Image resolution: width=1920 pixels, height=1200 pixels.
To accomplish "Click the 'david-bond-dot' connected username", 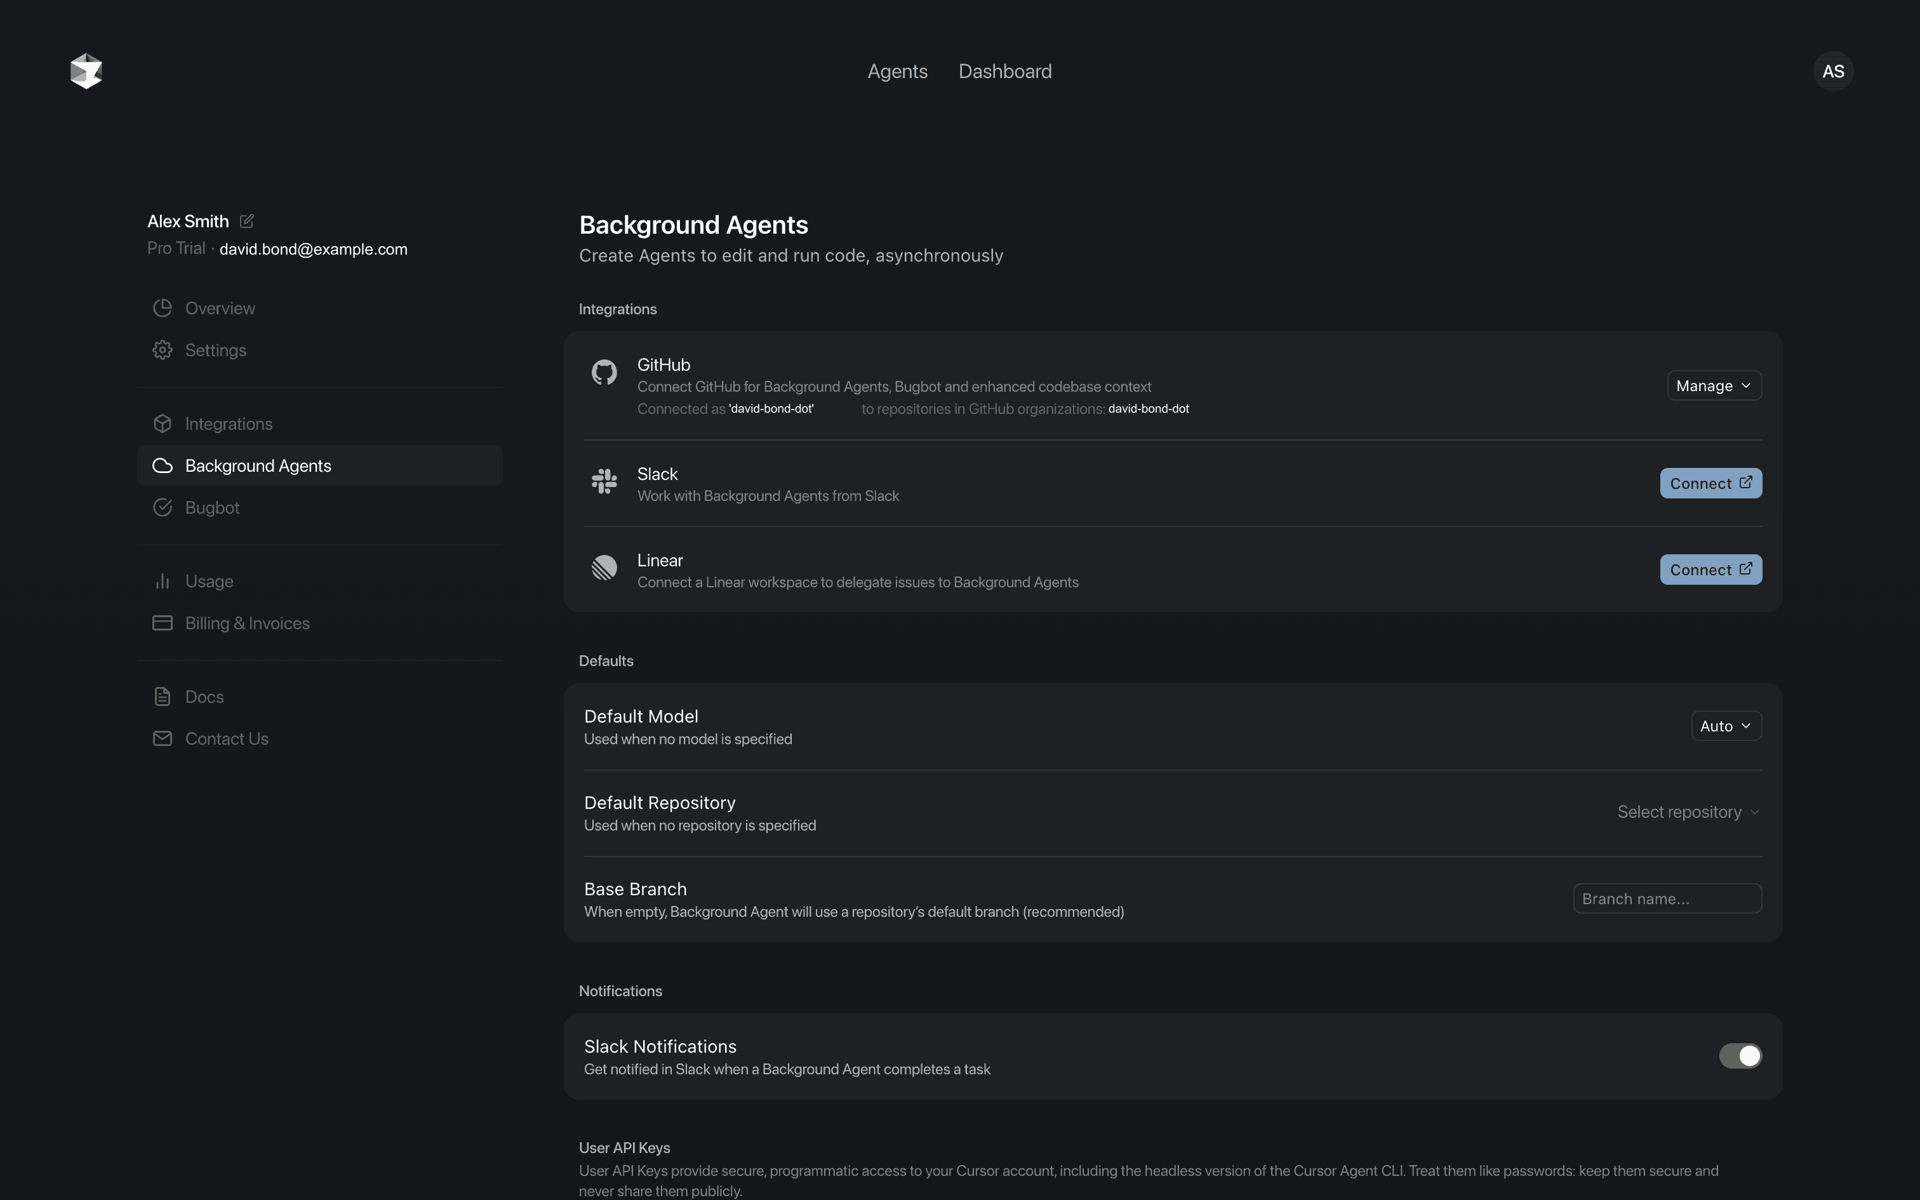I will point(771,409).
